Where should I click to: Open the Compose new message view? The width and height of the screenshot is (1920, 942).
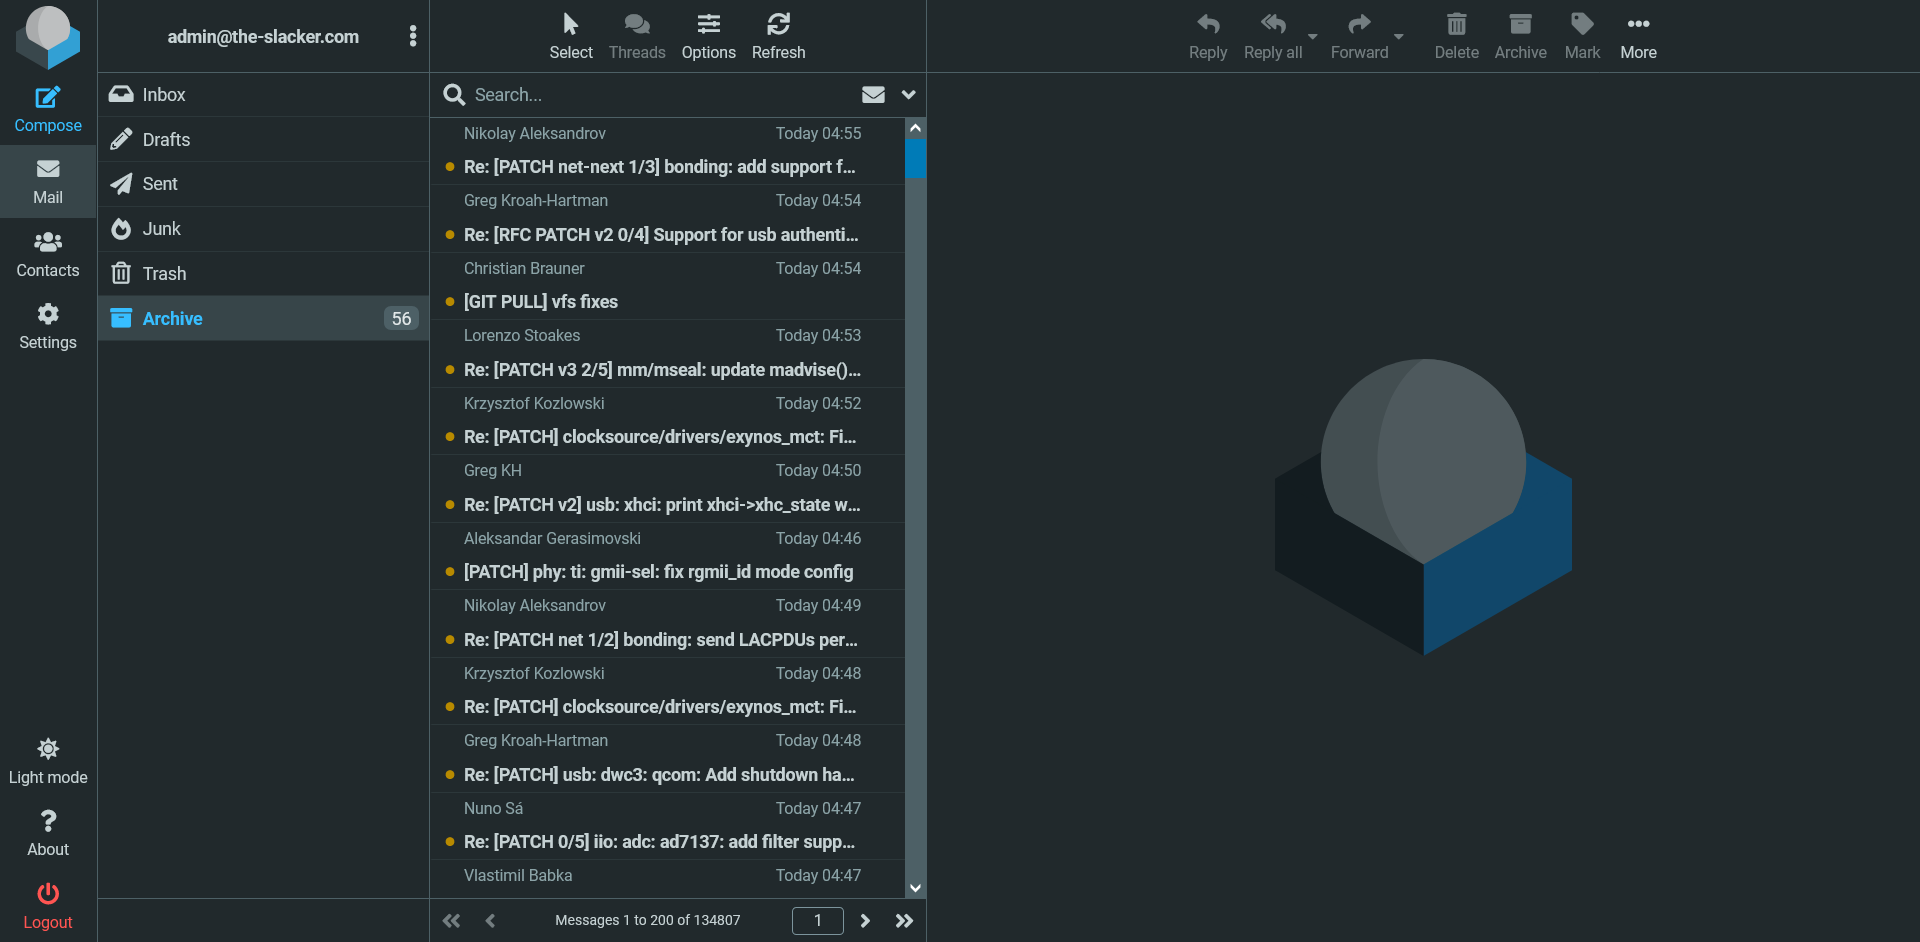coord(47,106)
